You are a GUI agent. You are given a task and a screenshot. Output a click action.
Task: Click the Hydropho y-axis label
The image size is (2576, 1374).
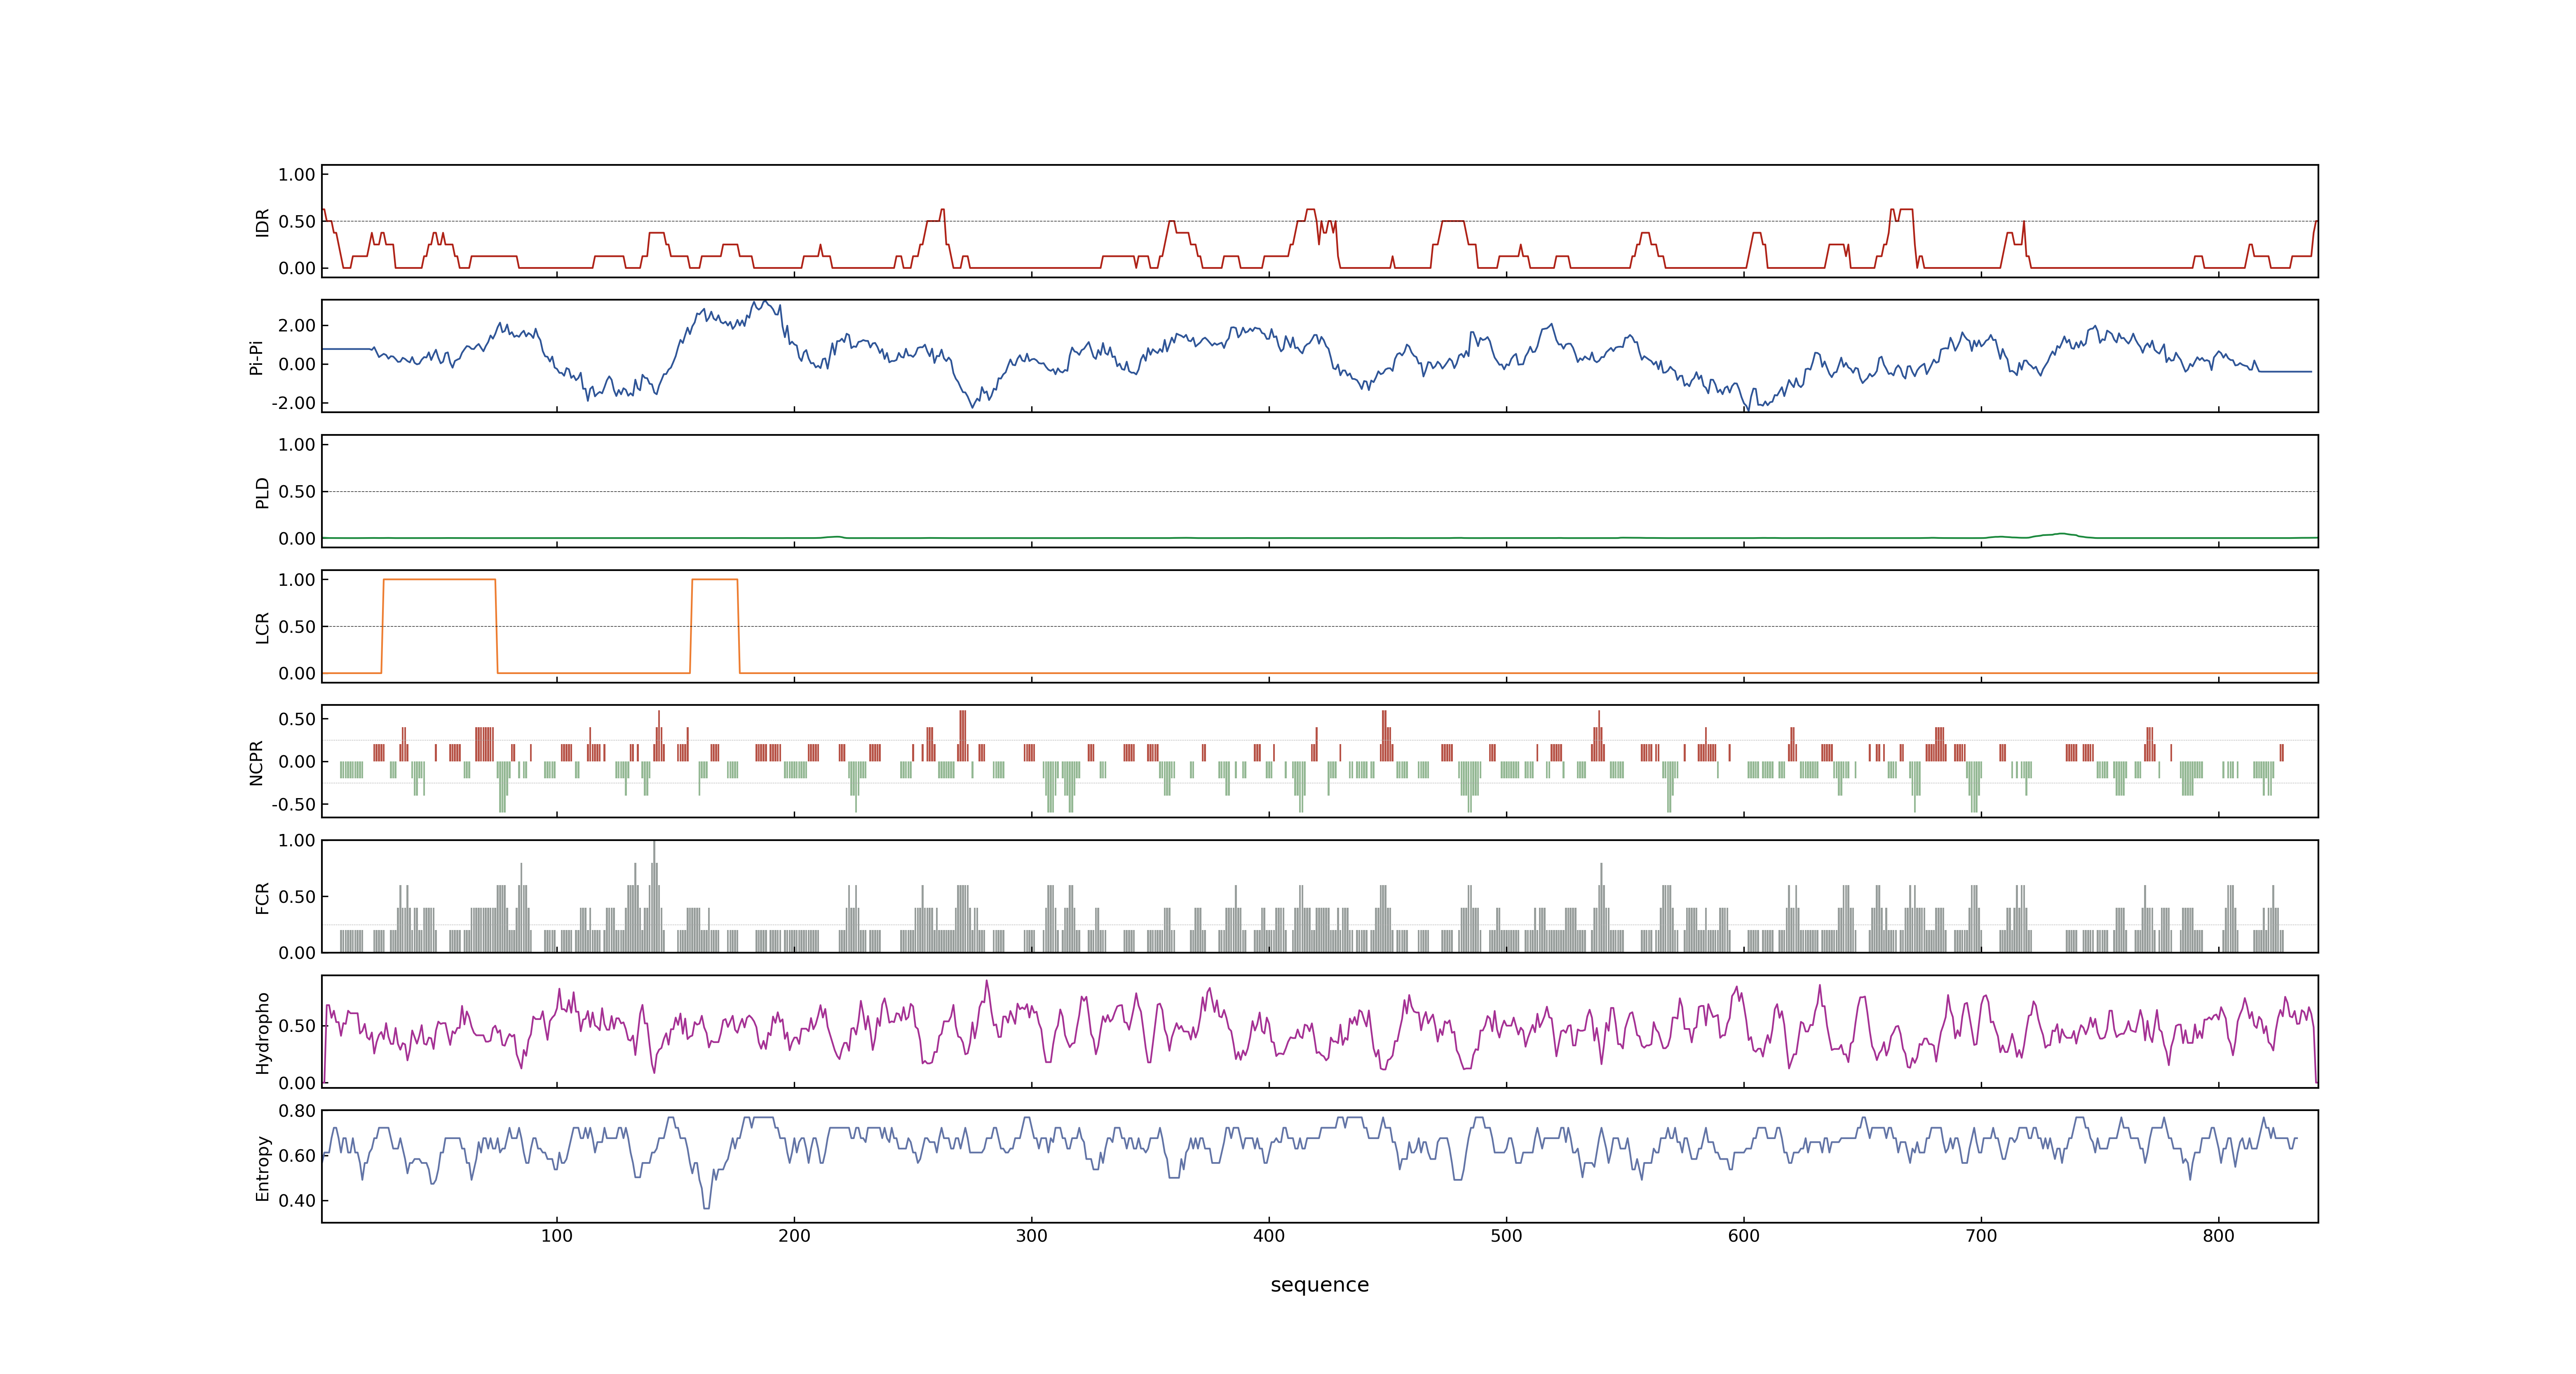coord(263,1033)
